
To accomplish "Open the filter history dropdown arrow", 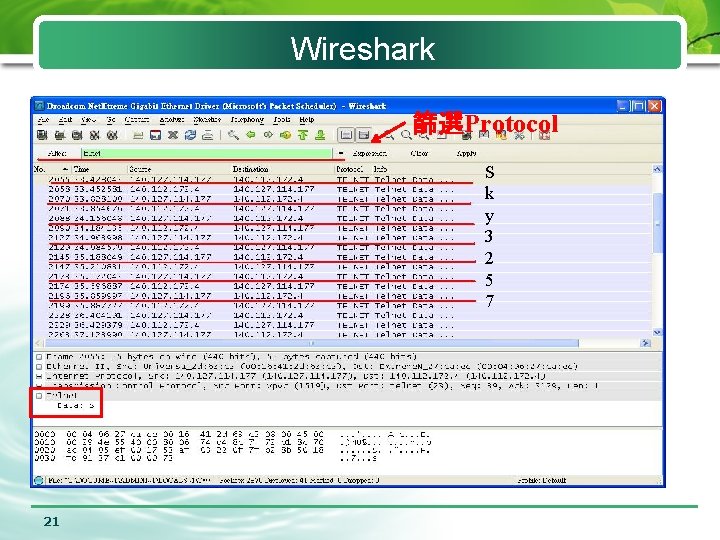I will (341, 153).
